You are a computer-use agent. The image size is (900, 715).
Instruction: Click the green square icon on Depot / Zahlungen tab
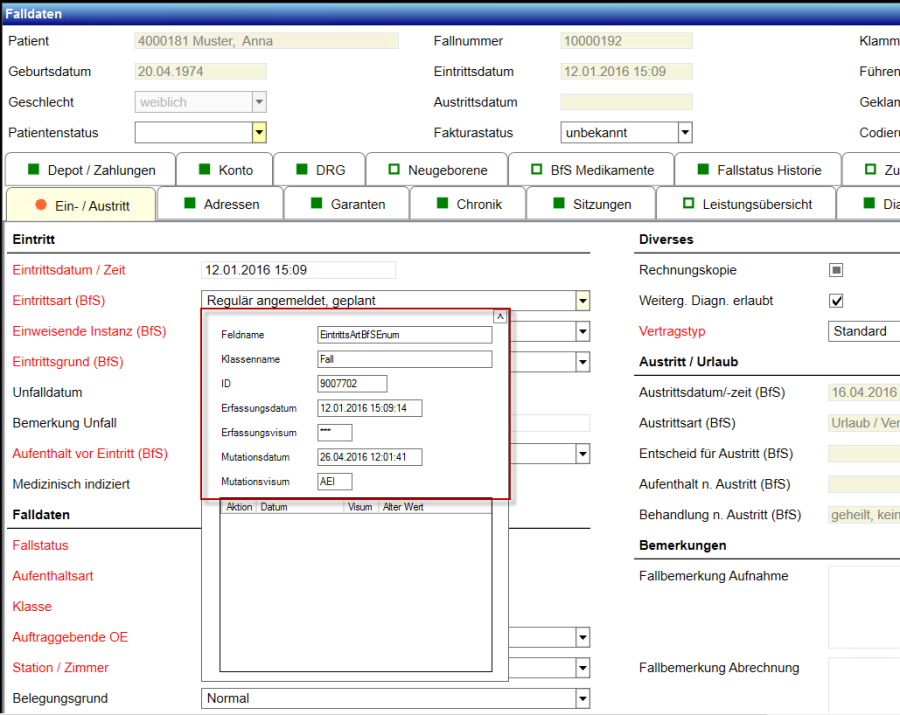coord(32,170)
